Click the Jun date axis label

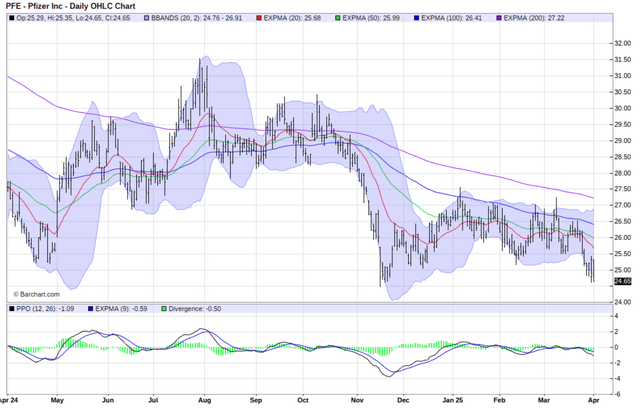coord(108,400)
